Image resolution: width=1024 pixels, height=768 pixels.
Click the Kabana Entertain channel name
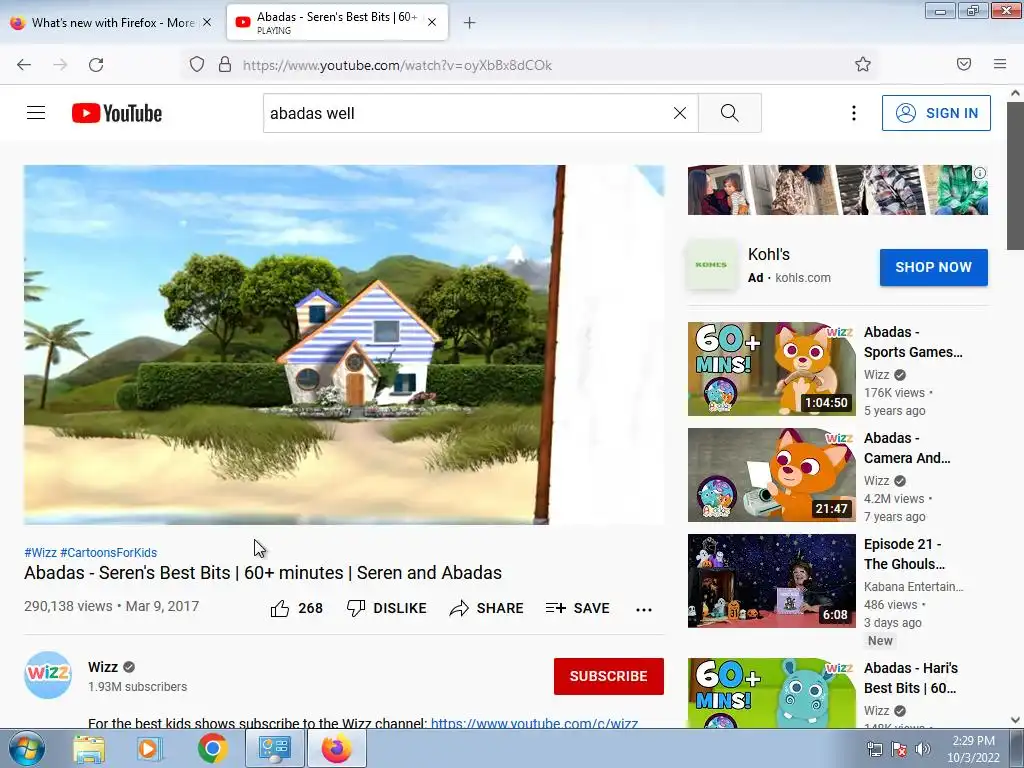tap(913, 586)
